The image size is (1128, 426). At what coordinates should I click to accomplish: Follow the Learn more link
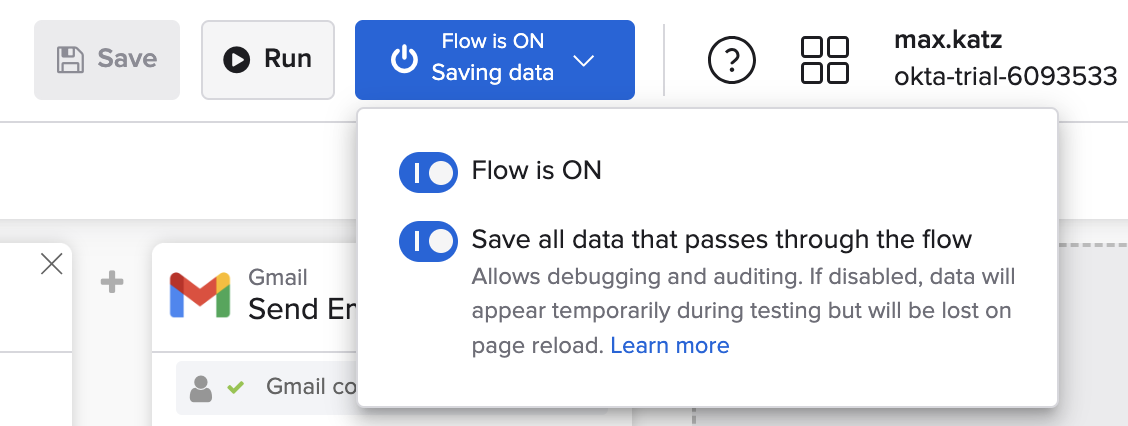tap(669, 346)
